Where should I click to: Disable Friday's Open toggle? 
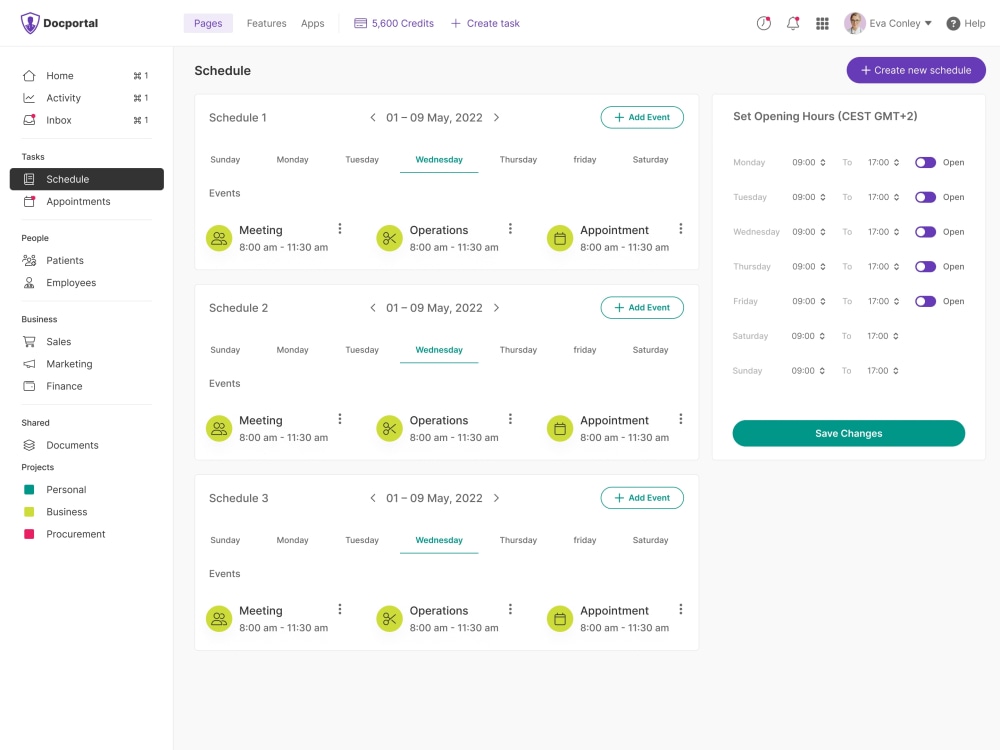tap(925, 301)
